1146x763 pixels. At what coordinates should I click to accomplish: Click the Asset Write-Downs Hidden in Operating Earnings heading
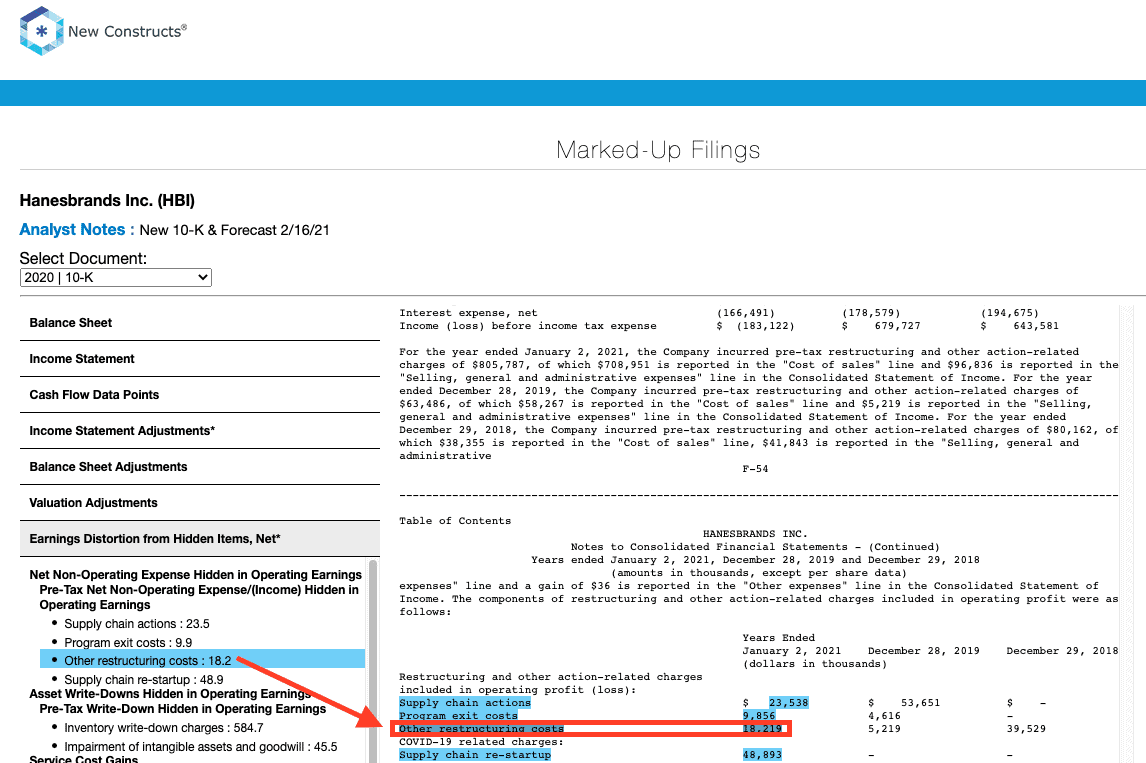coord(170,694)
